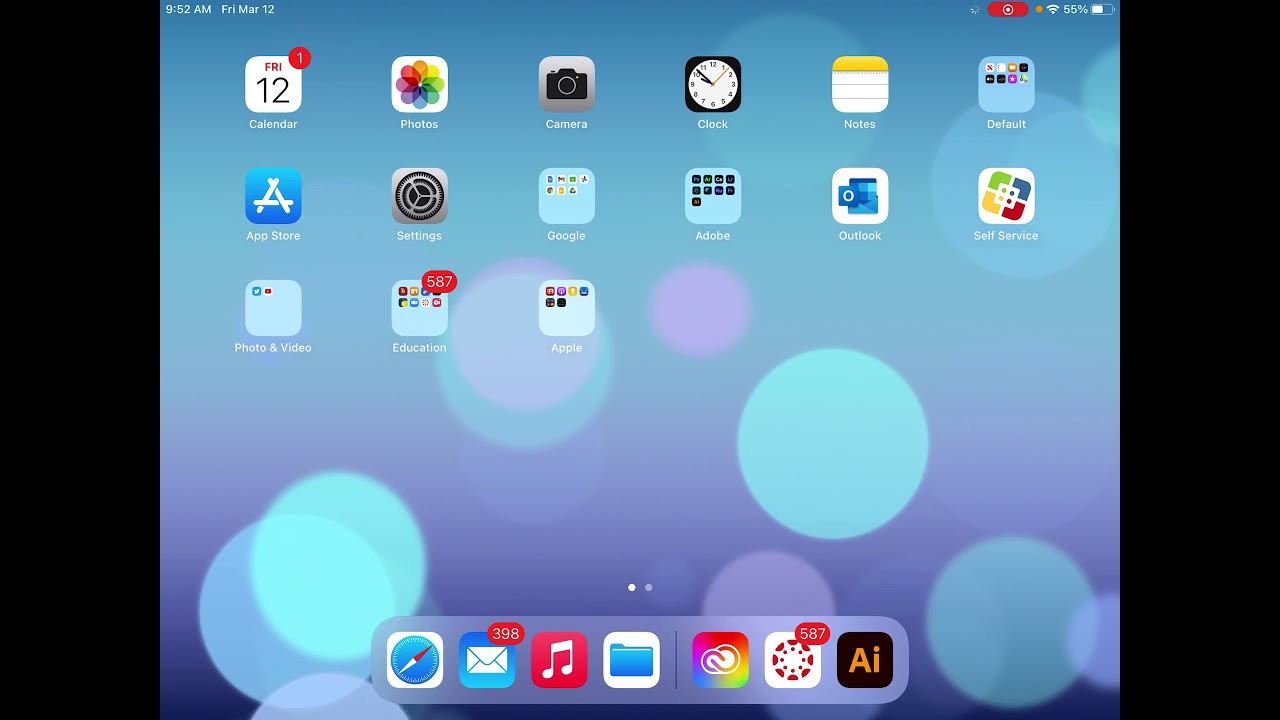Launch the Camera app
Screen dimensions: 1280x720
click(x=567, y=84)
